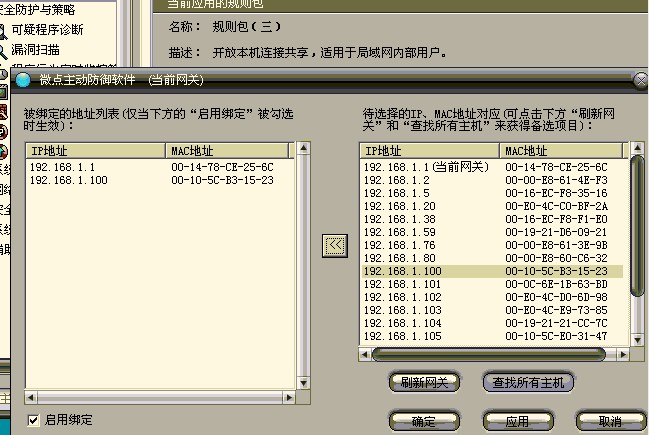Select candidate row 192.168.1.1 (当前网关)
This screenshot has height=435, width=649.
[x=492, y=167]
